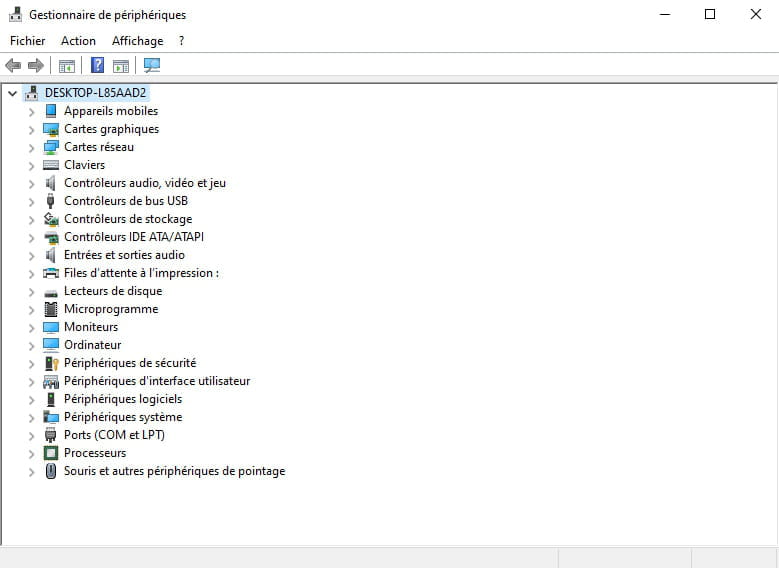Select the Microprogramme label
This screenshot has height=568, width=779.
pyautogui.click(x=111, y=309)
